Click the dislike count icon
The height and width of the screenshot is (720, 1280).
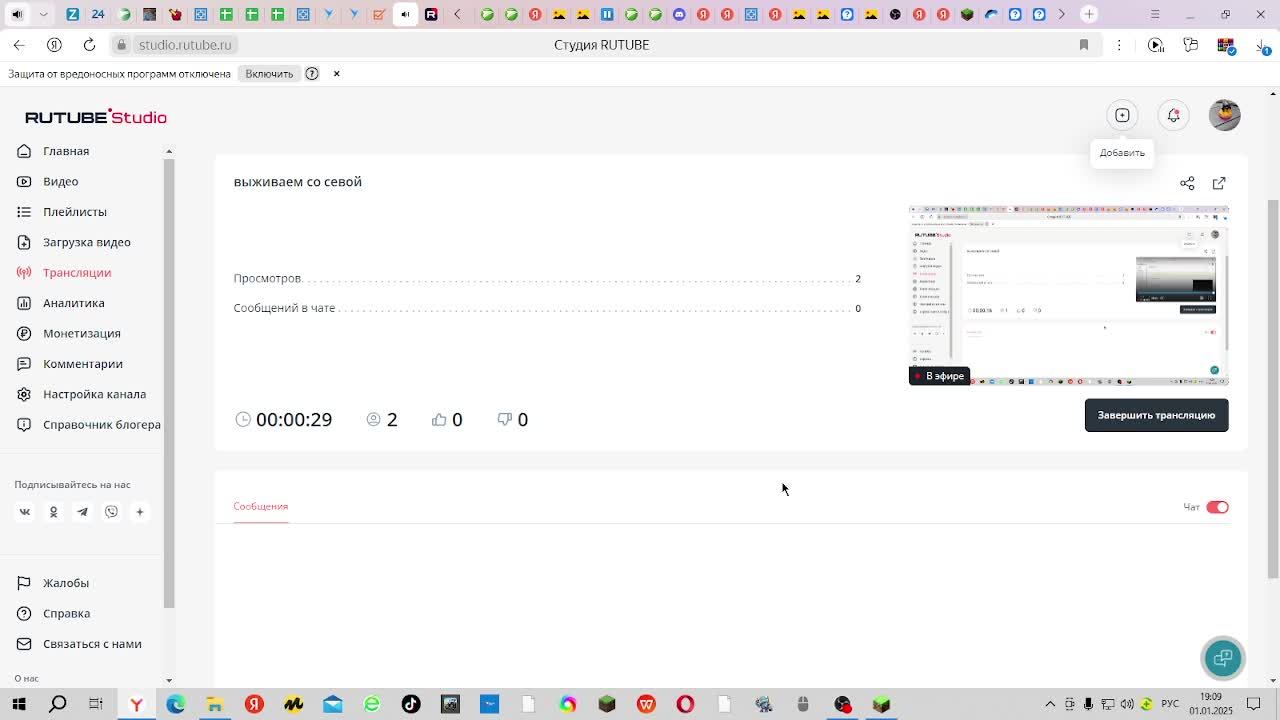[x=505, y=419]
